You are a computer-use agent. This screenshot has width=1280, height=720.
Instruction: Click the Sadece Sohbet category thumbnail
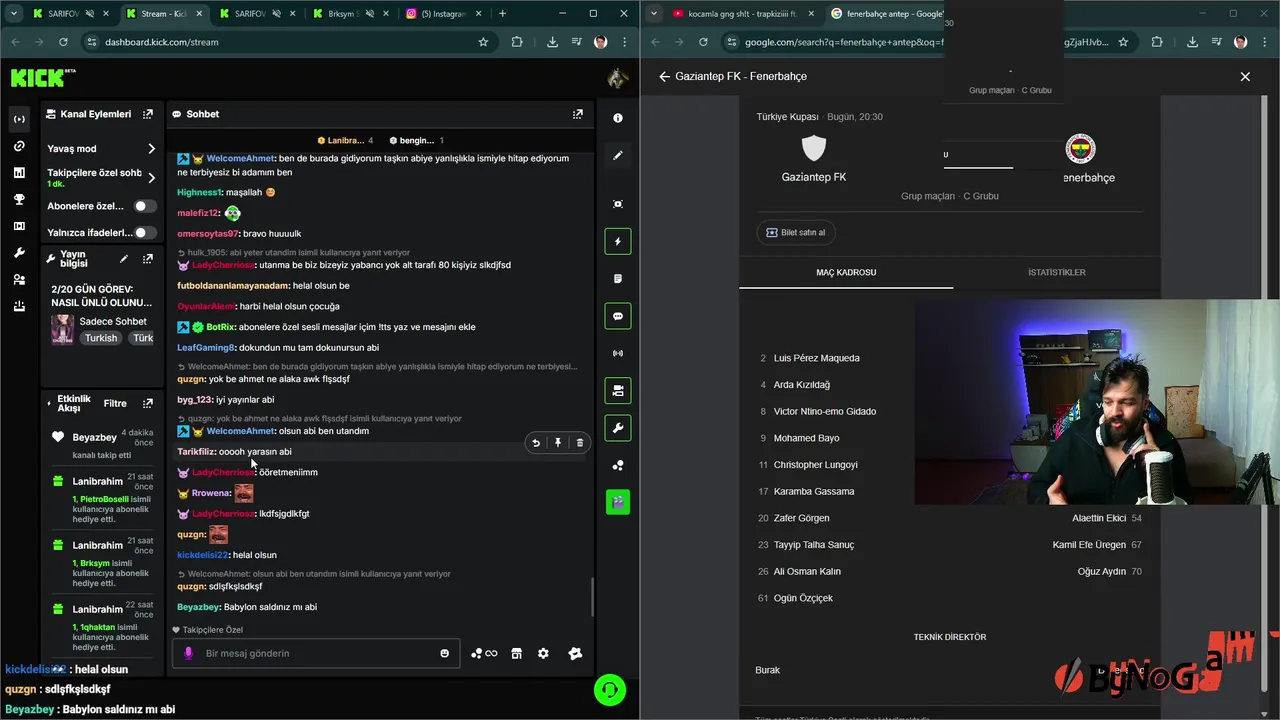point(62,329)
